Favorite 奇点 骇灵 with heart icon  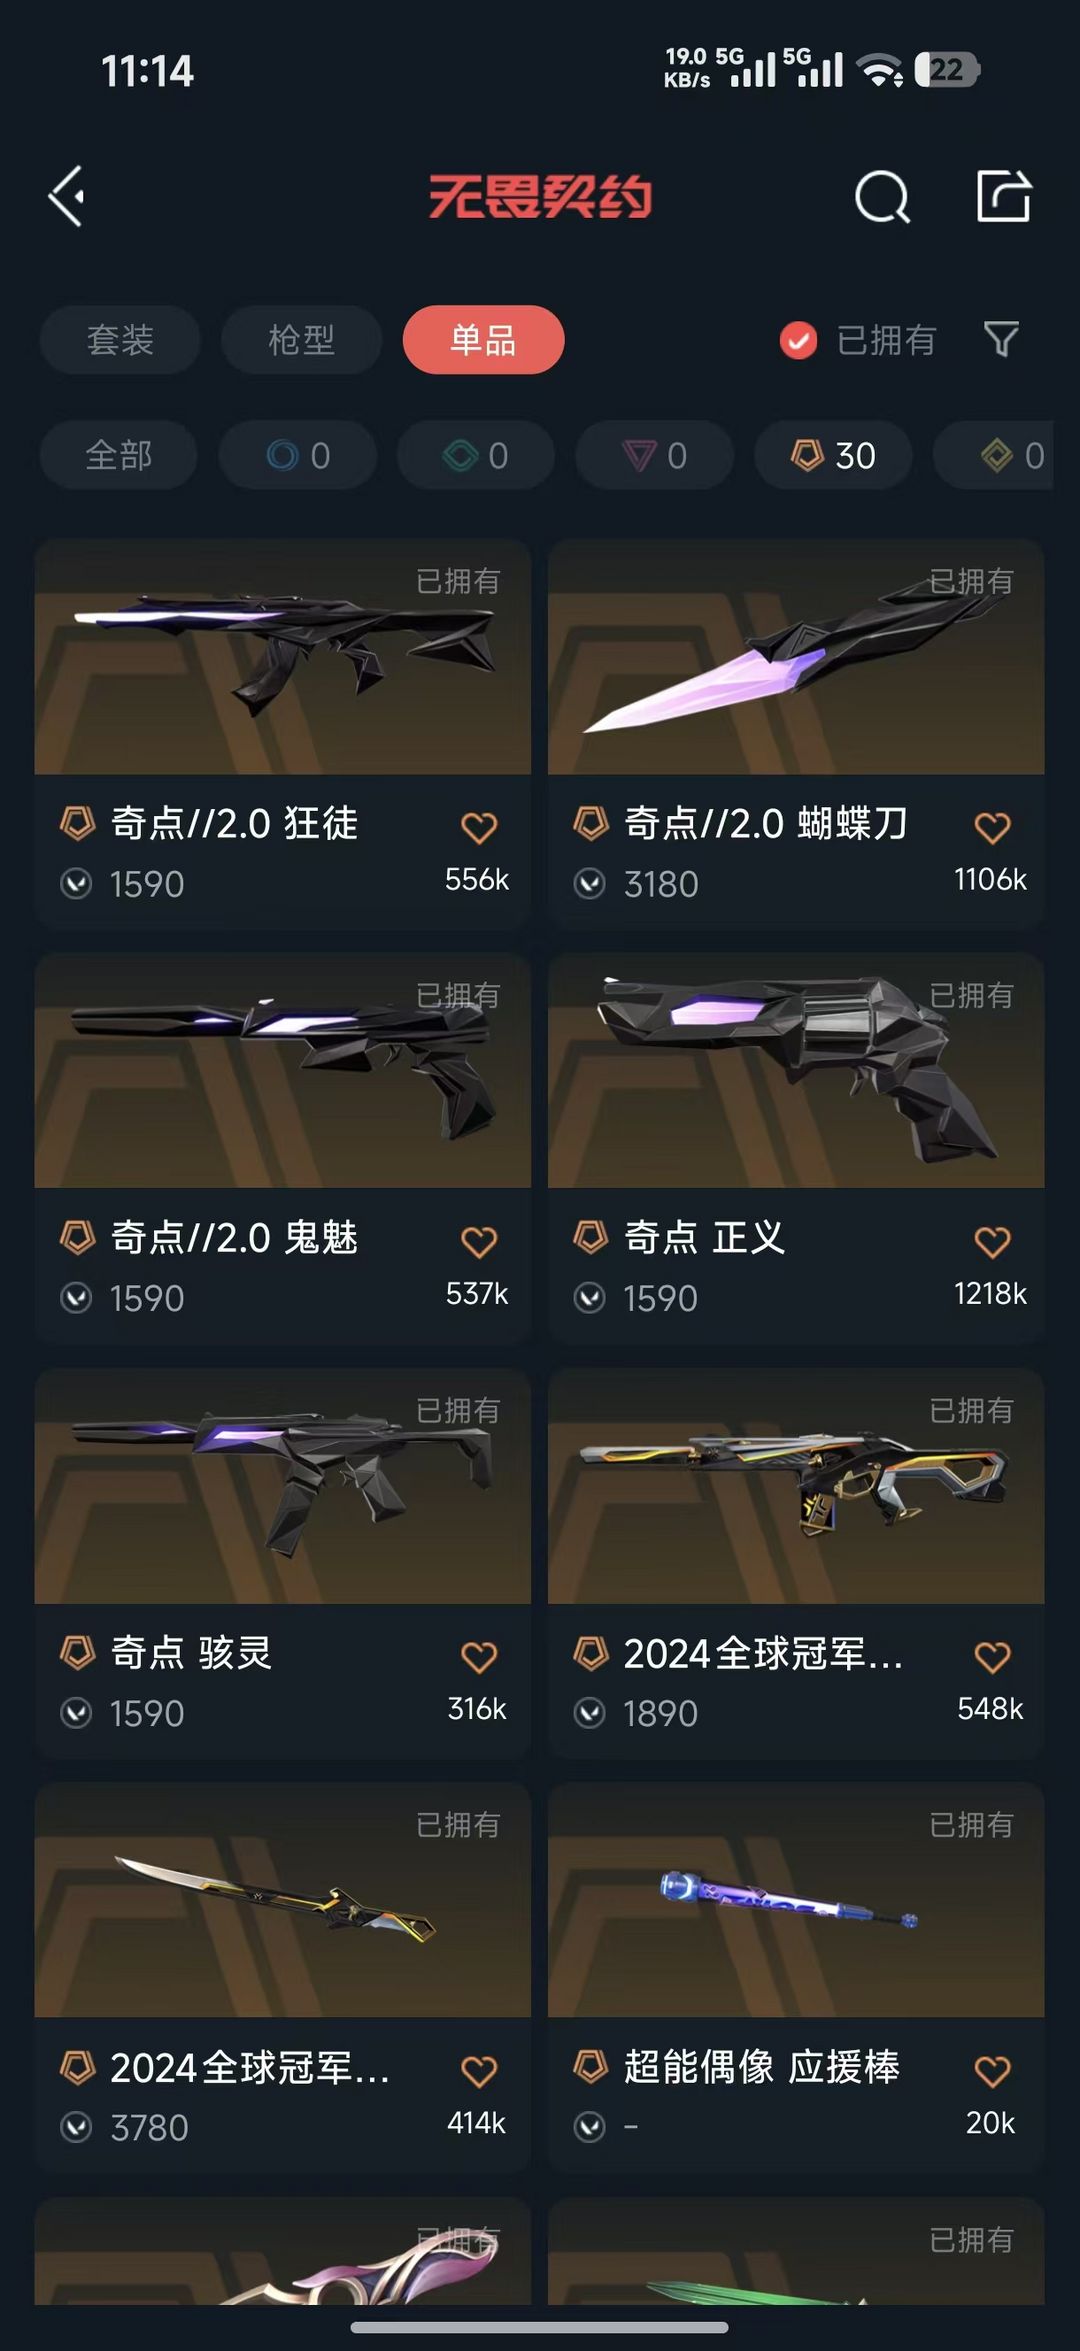(x=479, y=1657)
